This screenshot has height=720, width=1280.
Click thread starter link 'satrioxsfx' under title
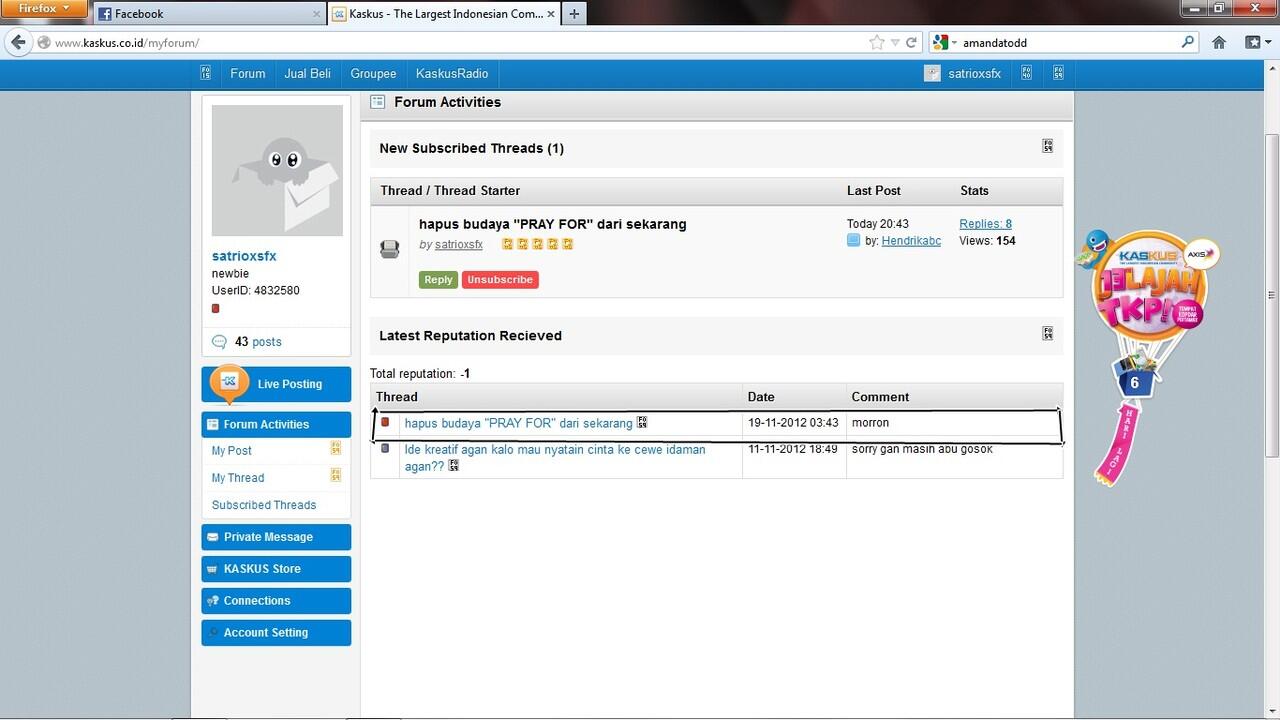pos(459,244)
